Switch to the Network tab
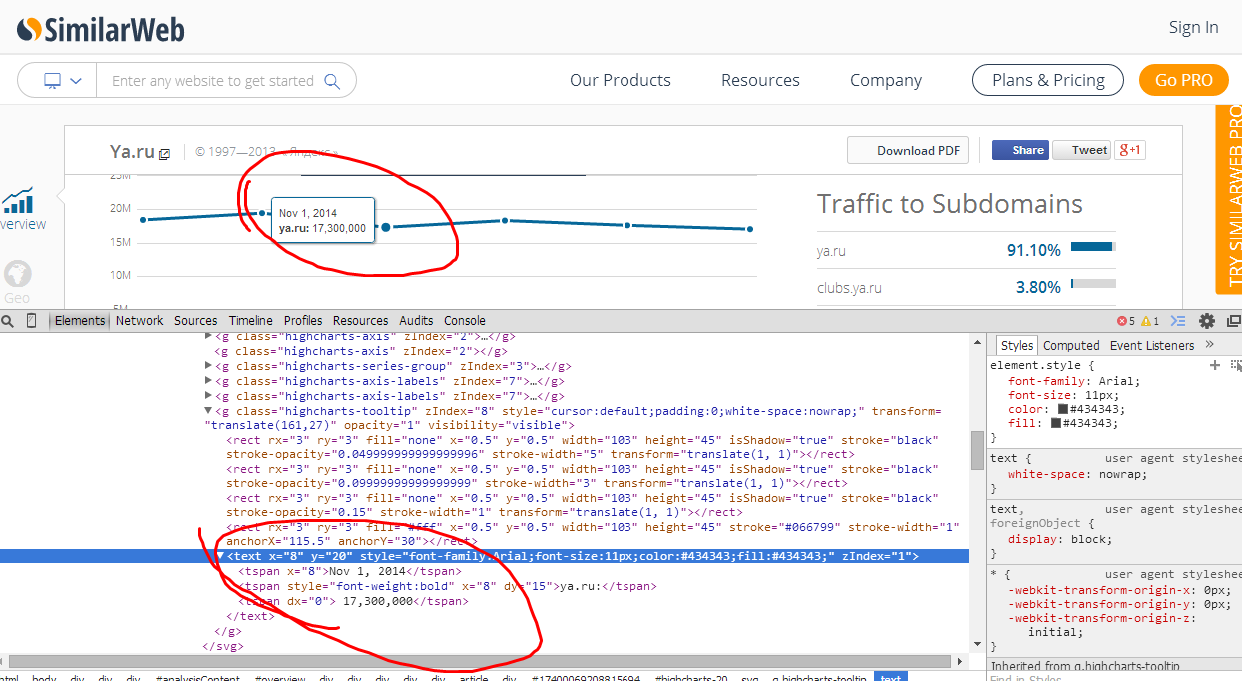 (139, 321)
